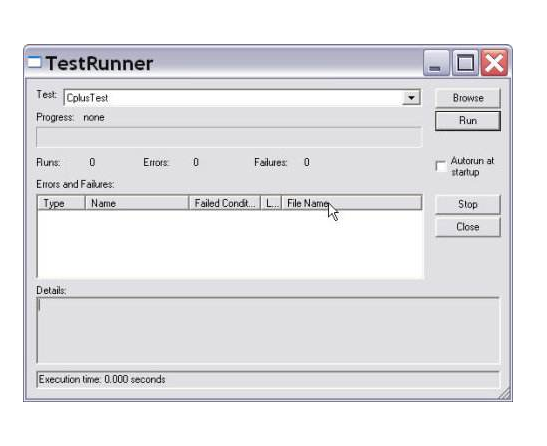Start tests with the Run button
547x446 pixels.
(x=468, y=121)
